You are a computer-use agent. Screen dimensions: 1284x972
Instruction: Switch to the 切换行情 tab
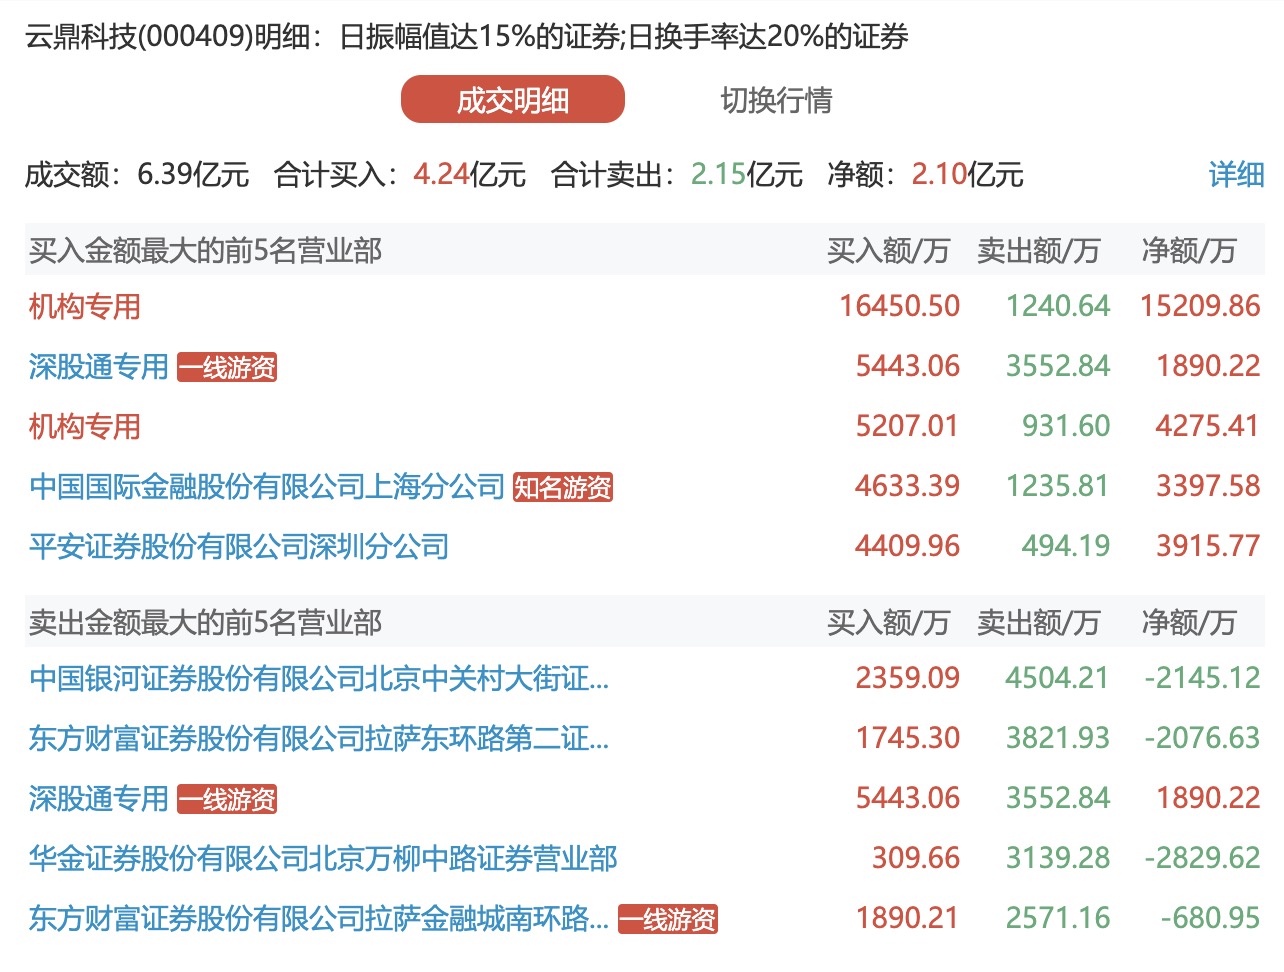coord(776,100)
